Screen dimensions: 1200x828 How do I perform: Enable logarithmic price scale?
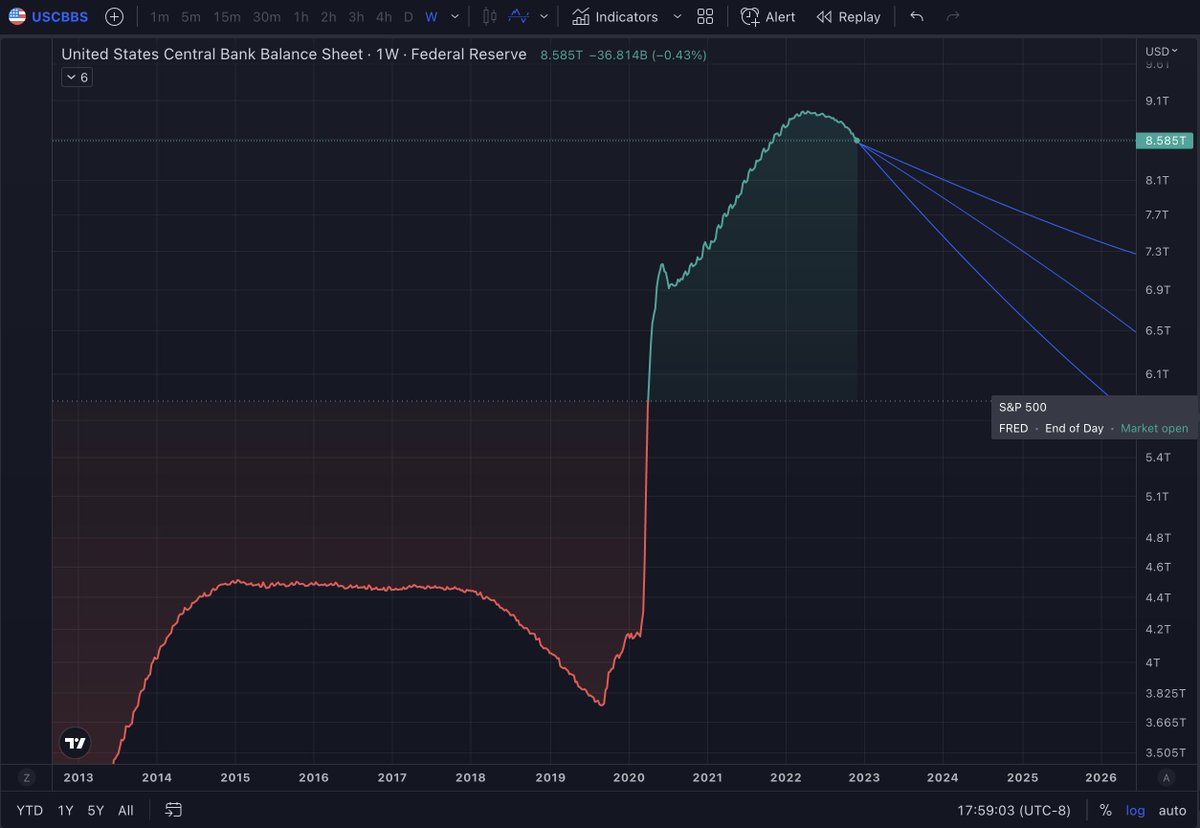1135,810
